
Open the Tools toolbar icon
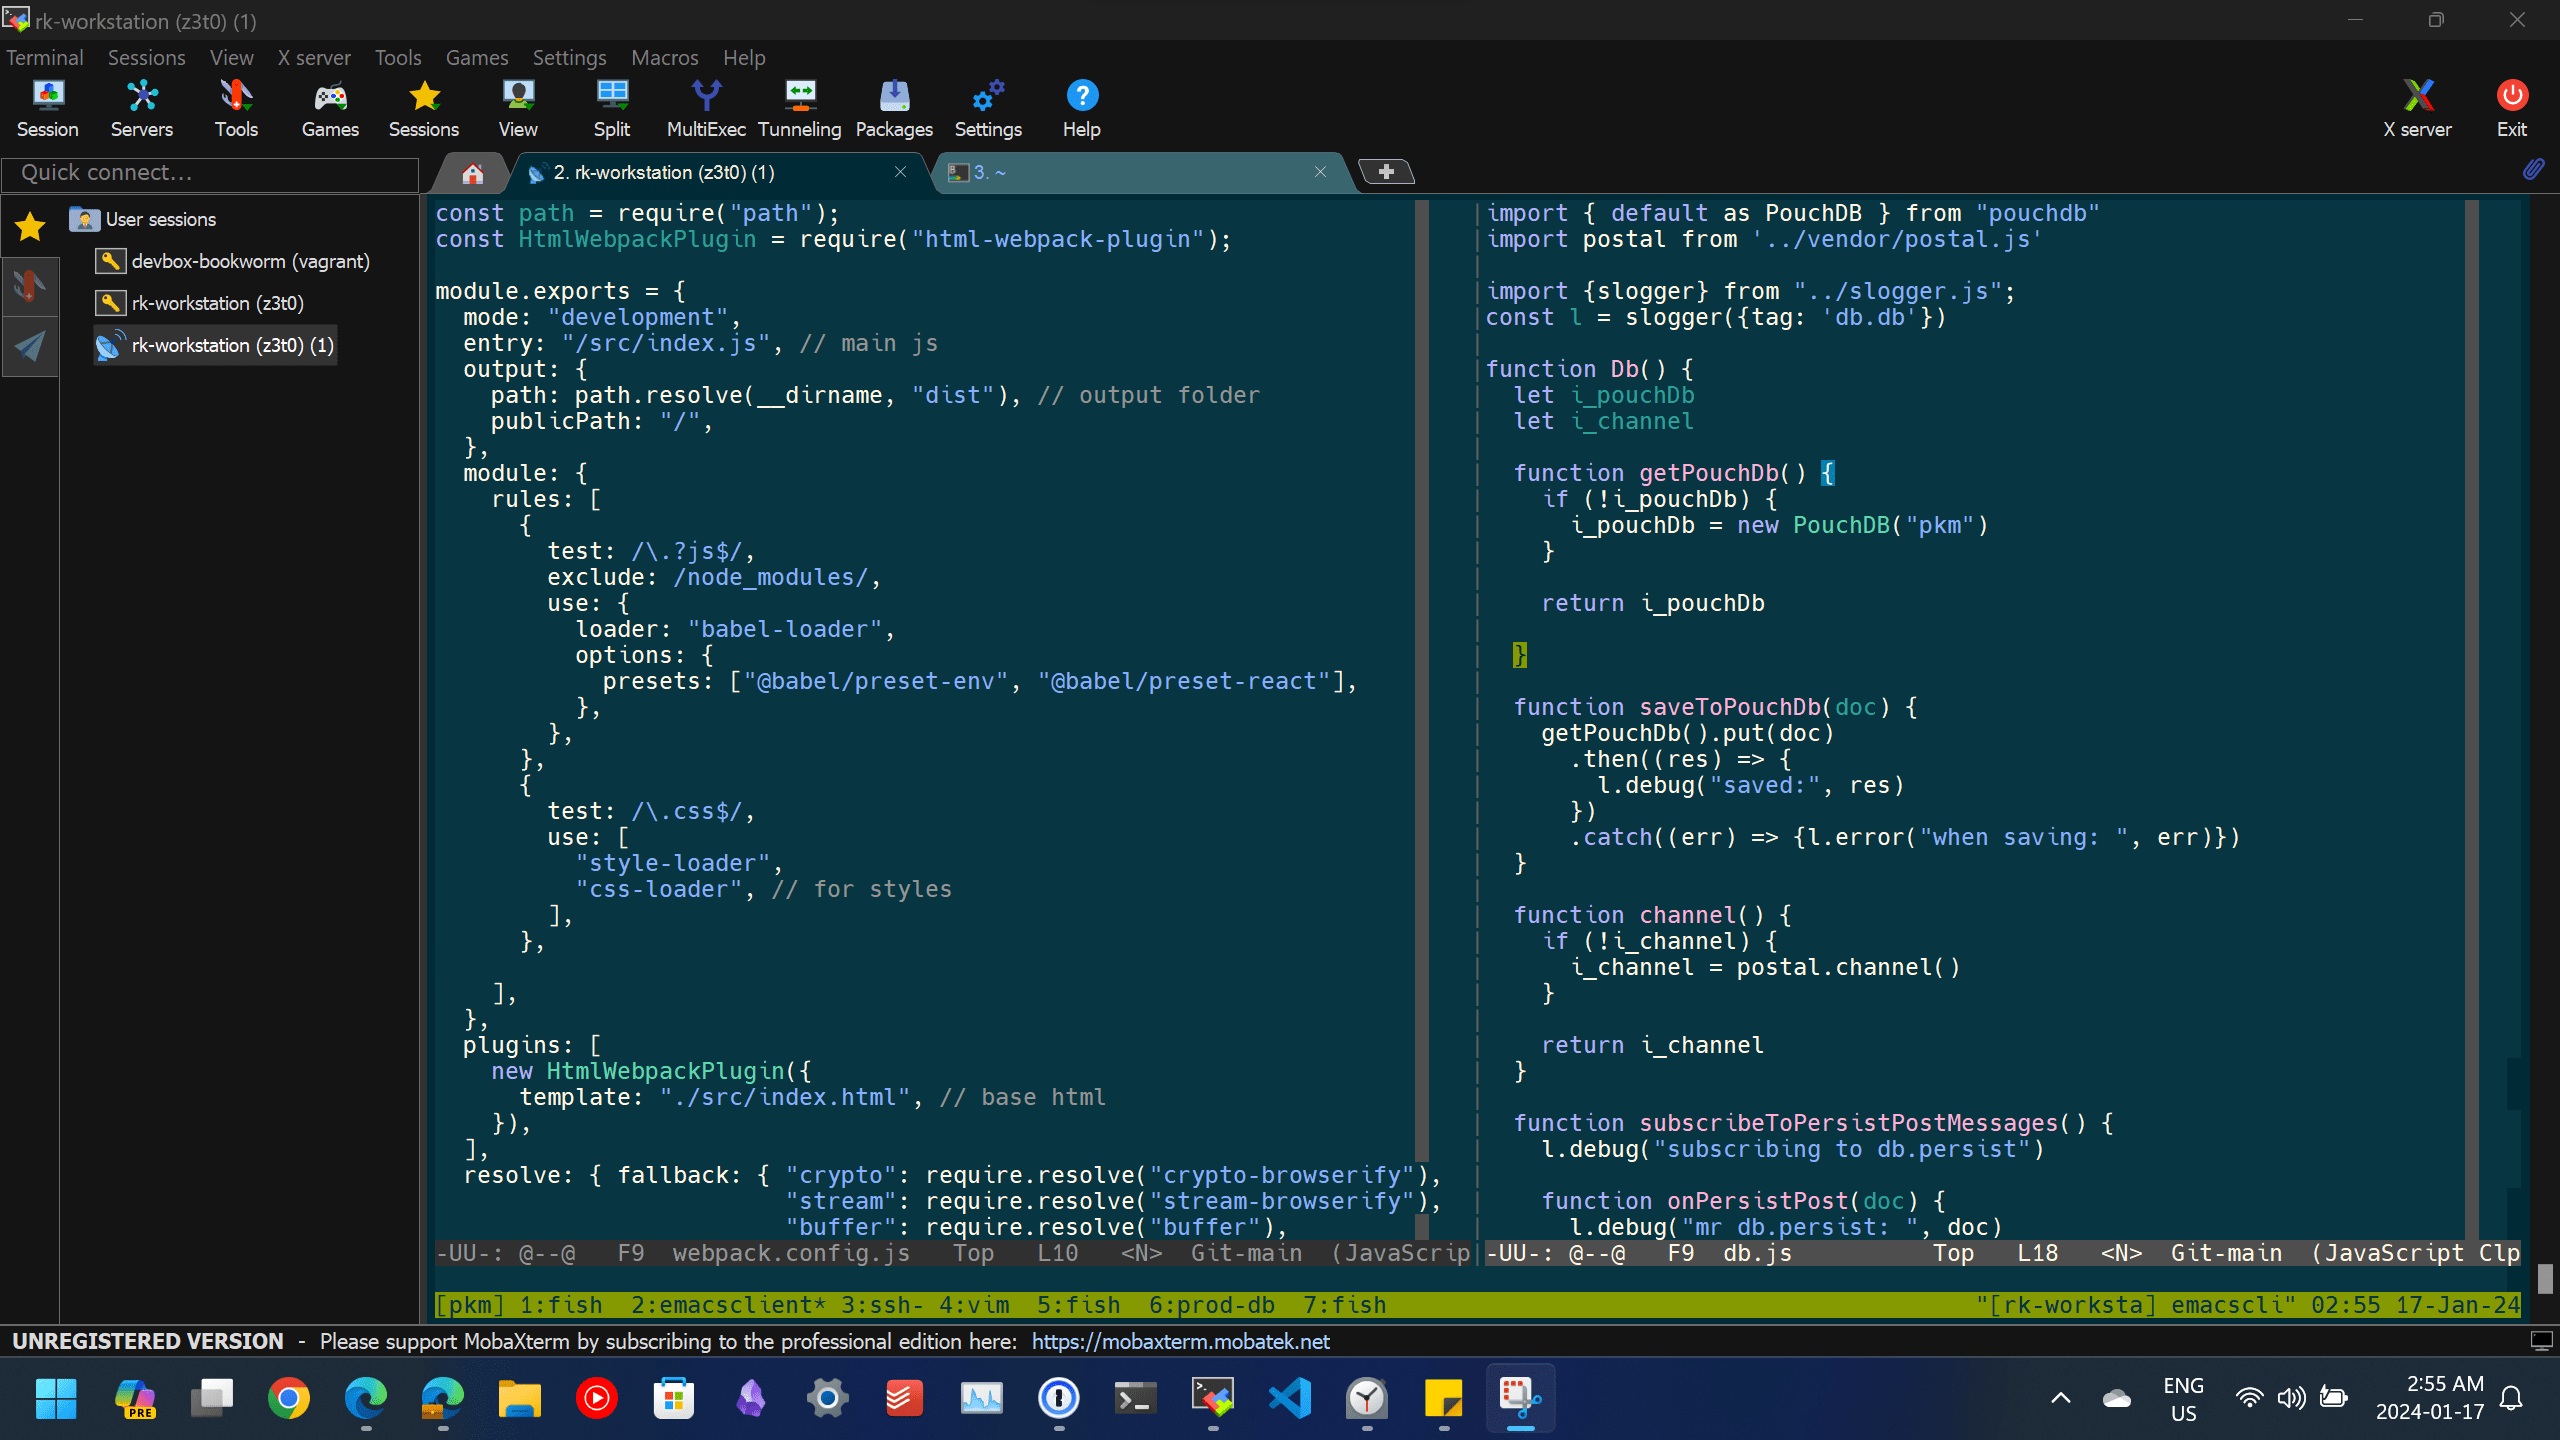tap(236, 109)
